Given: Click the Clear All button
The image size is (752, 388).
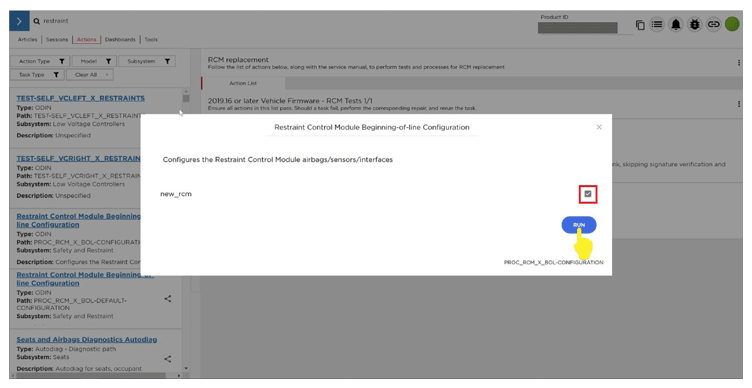Looking at the screenshot, I should pyautogui.click(x=90, y=75).
